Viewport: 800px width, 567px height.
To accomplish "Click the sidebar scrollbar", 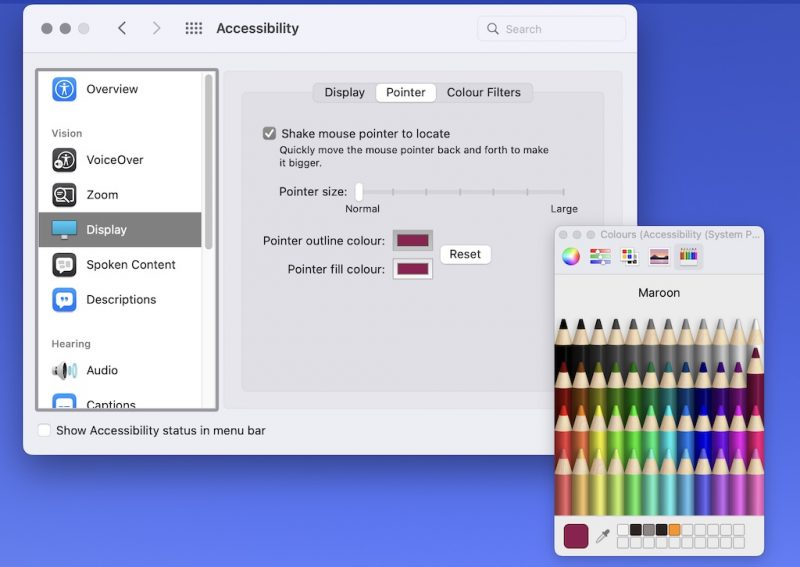I will 209,162.
